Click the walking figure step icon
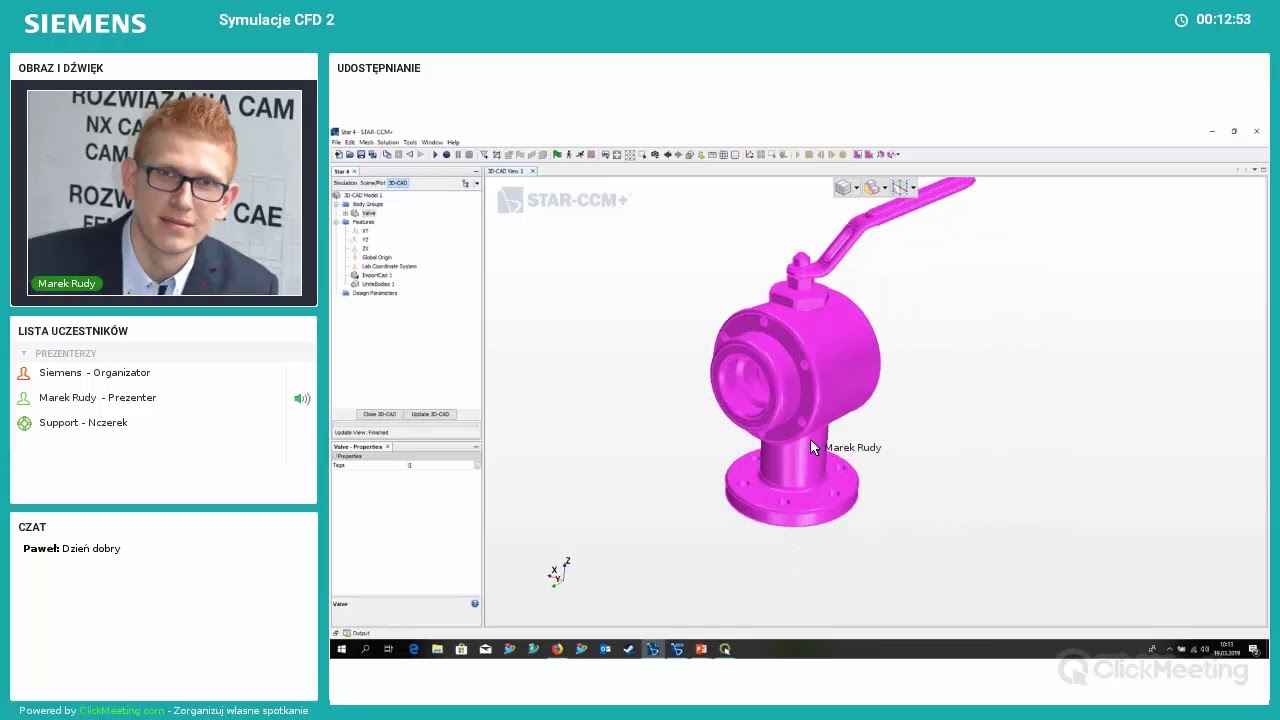The image size is (1280, 720). (569, 154)
